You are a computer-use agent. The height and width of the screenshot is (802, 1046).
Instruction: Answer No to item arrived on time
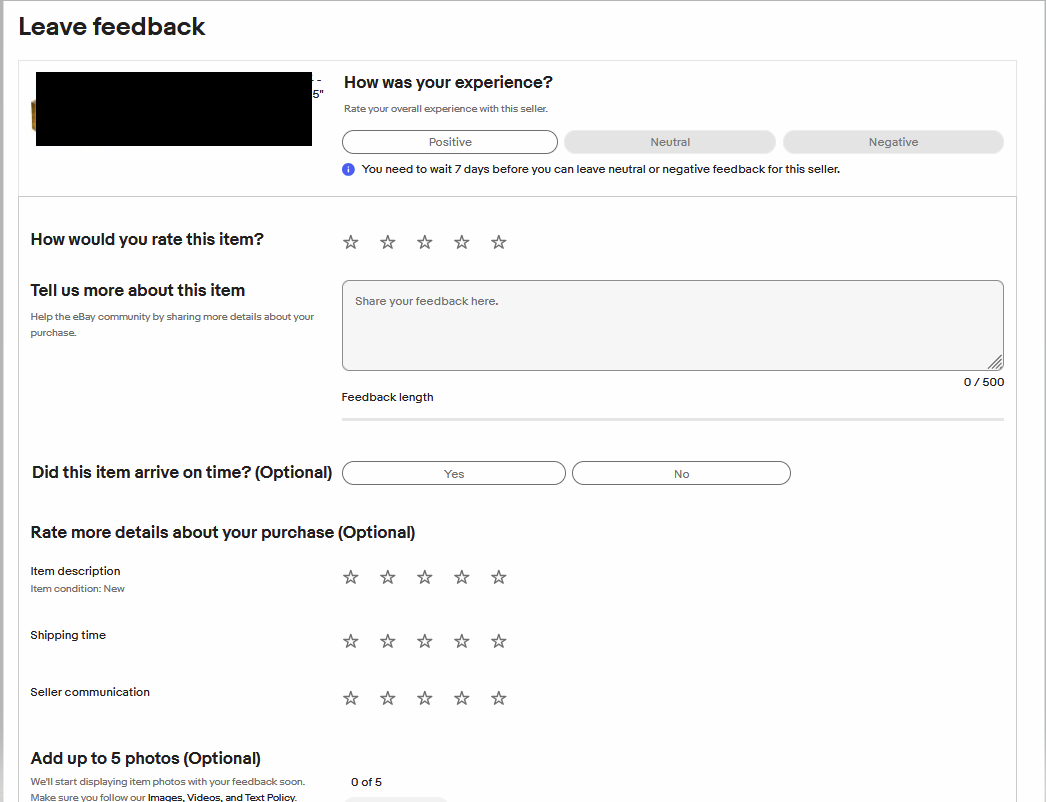click(681, 473)
